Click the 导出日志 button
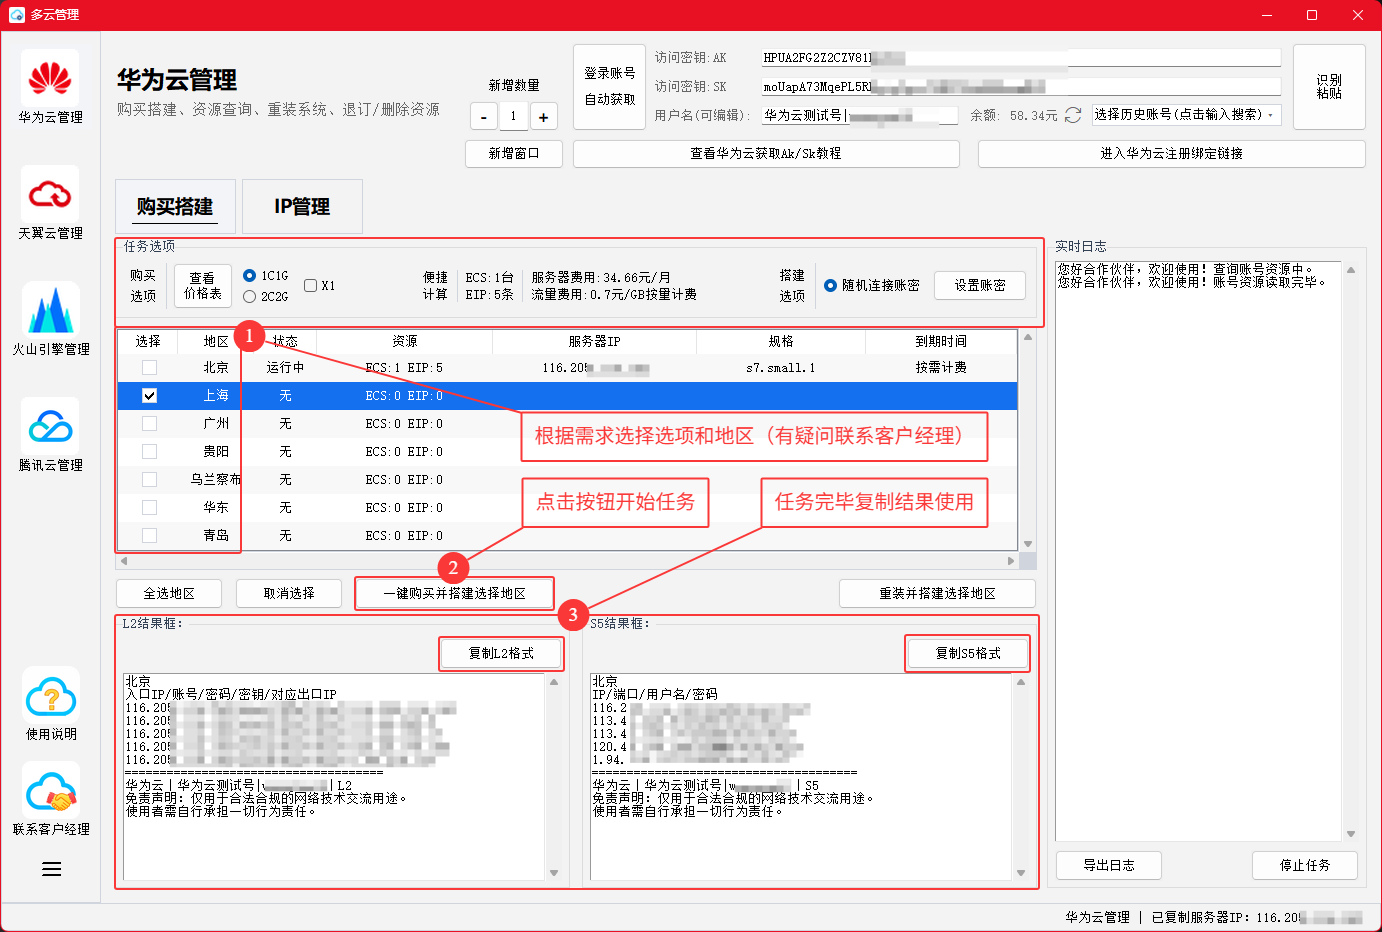 (1109, 865)
